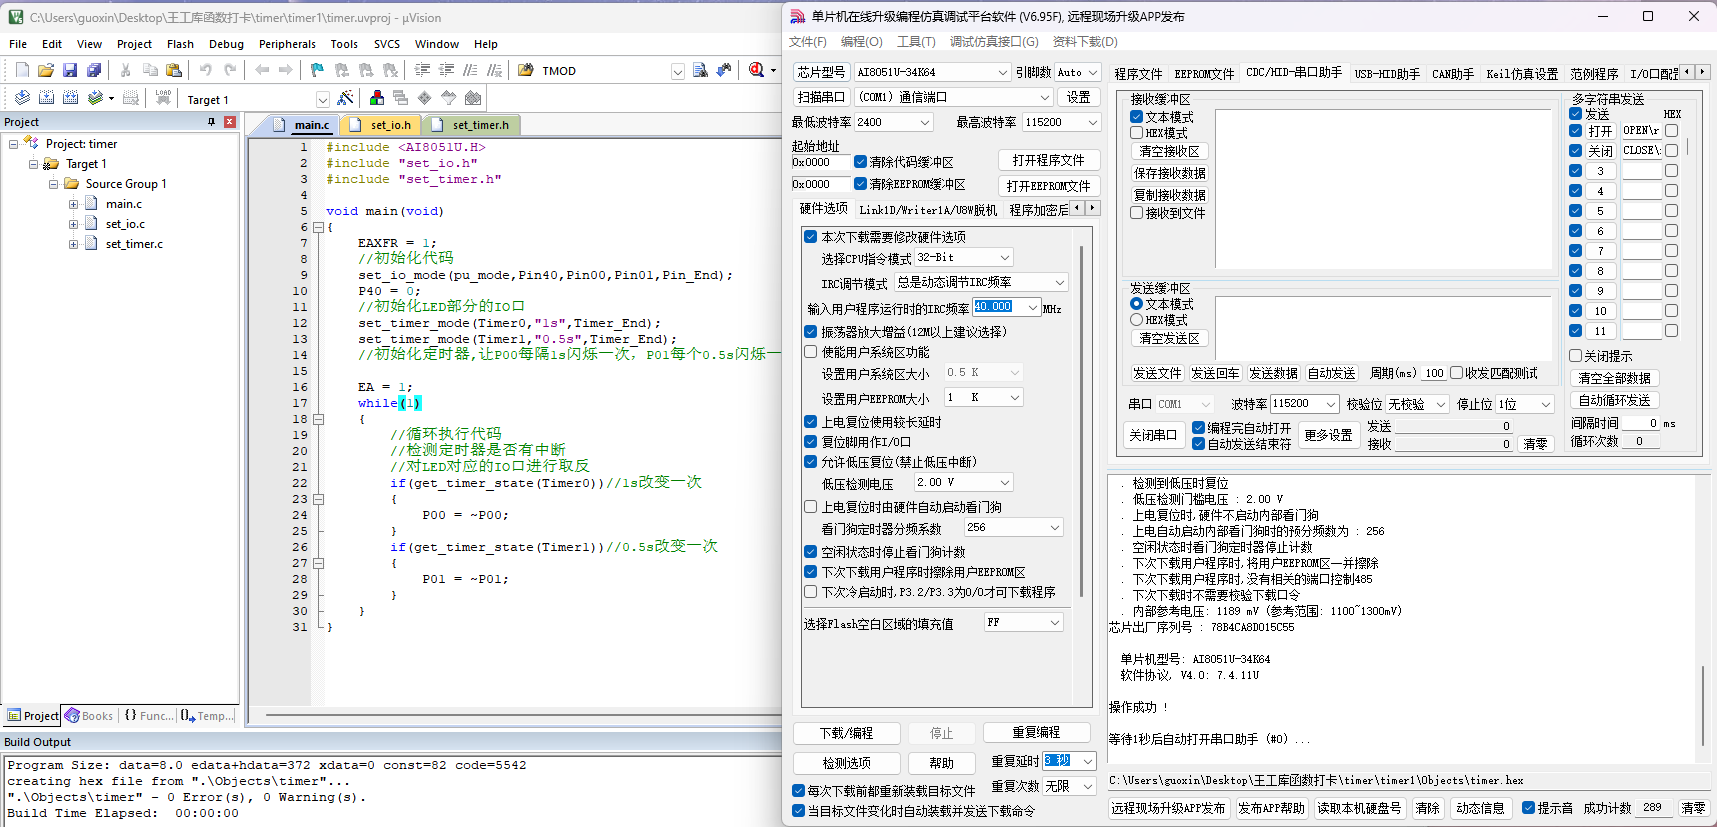Click 重复编程 button
Viewport: 1717px width, 827px height.
pos(1036,732)
